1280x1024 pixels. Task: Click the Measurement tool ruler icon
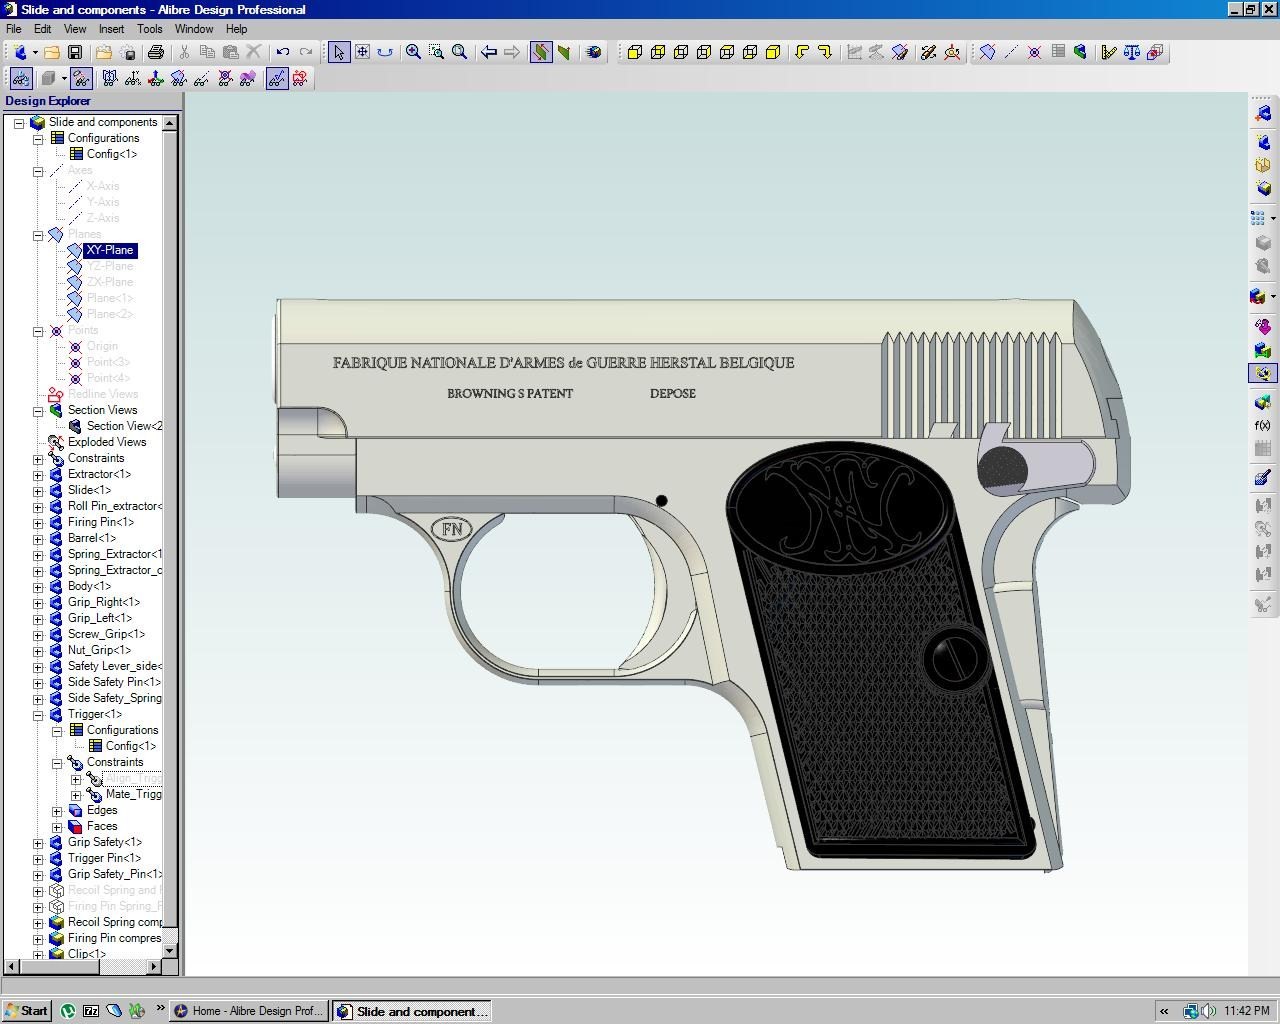coord(1108,52)
